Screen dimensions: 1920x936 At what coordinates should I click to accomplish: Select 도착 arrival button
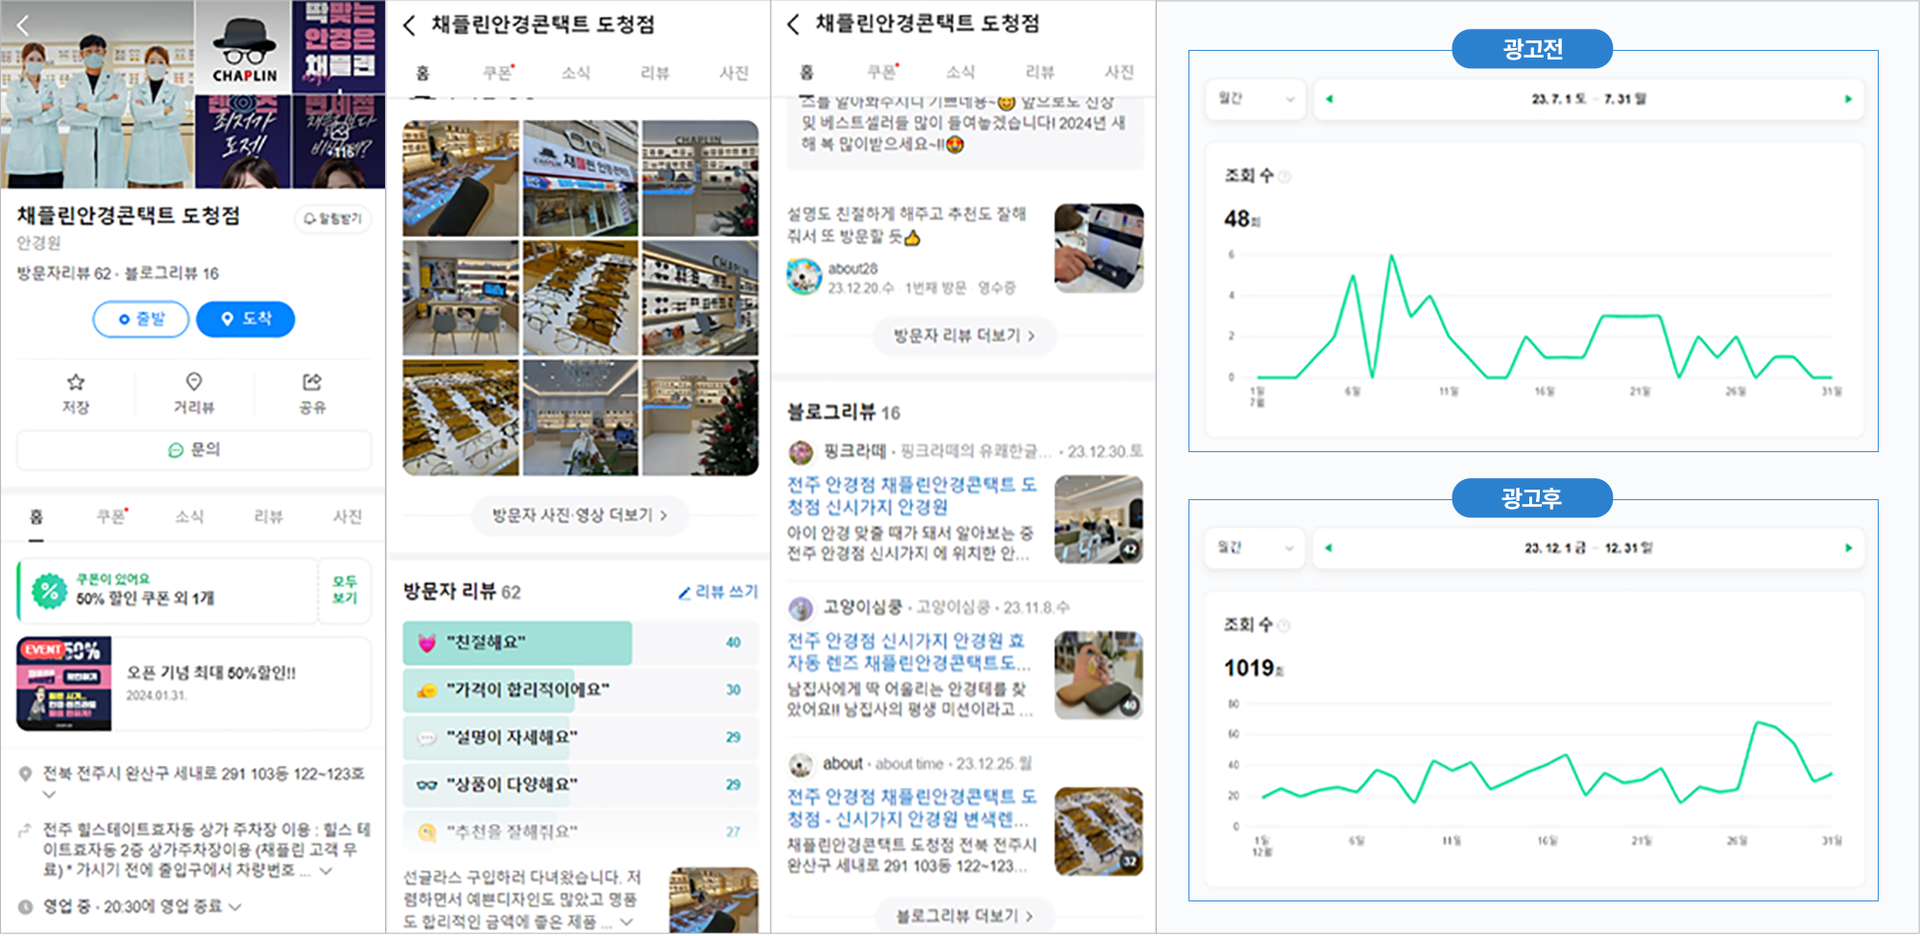(x=245, y=319)
